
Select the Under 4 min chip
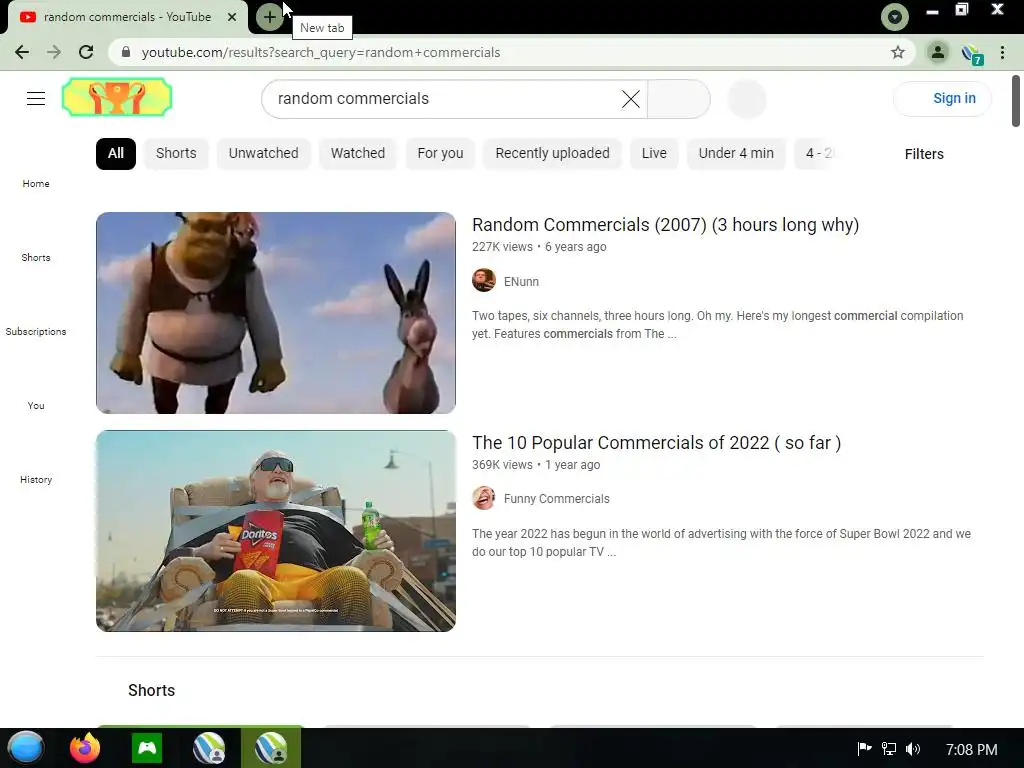pyautogui.click(x=736, y=153)
